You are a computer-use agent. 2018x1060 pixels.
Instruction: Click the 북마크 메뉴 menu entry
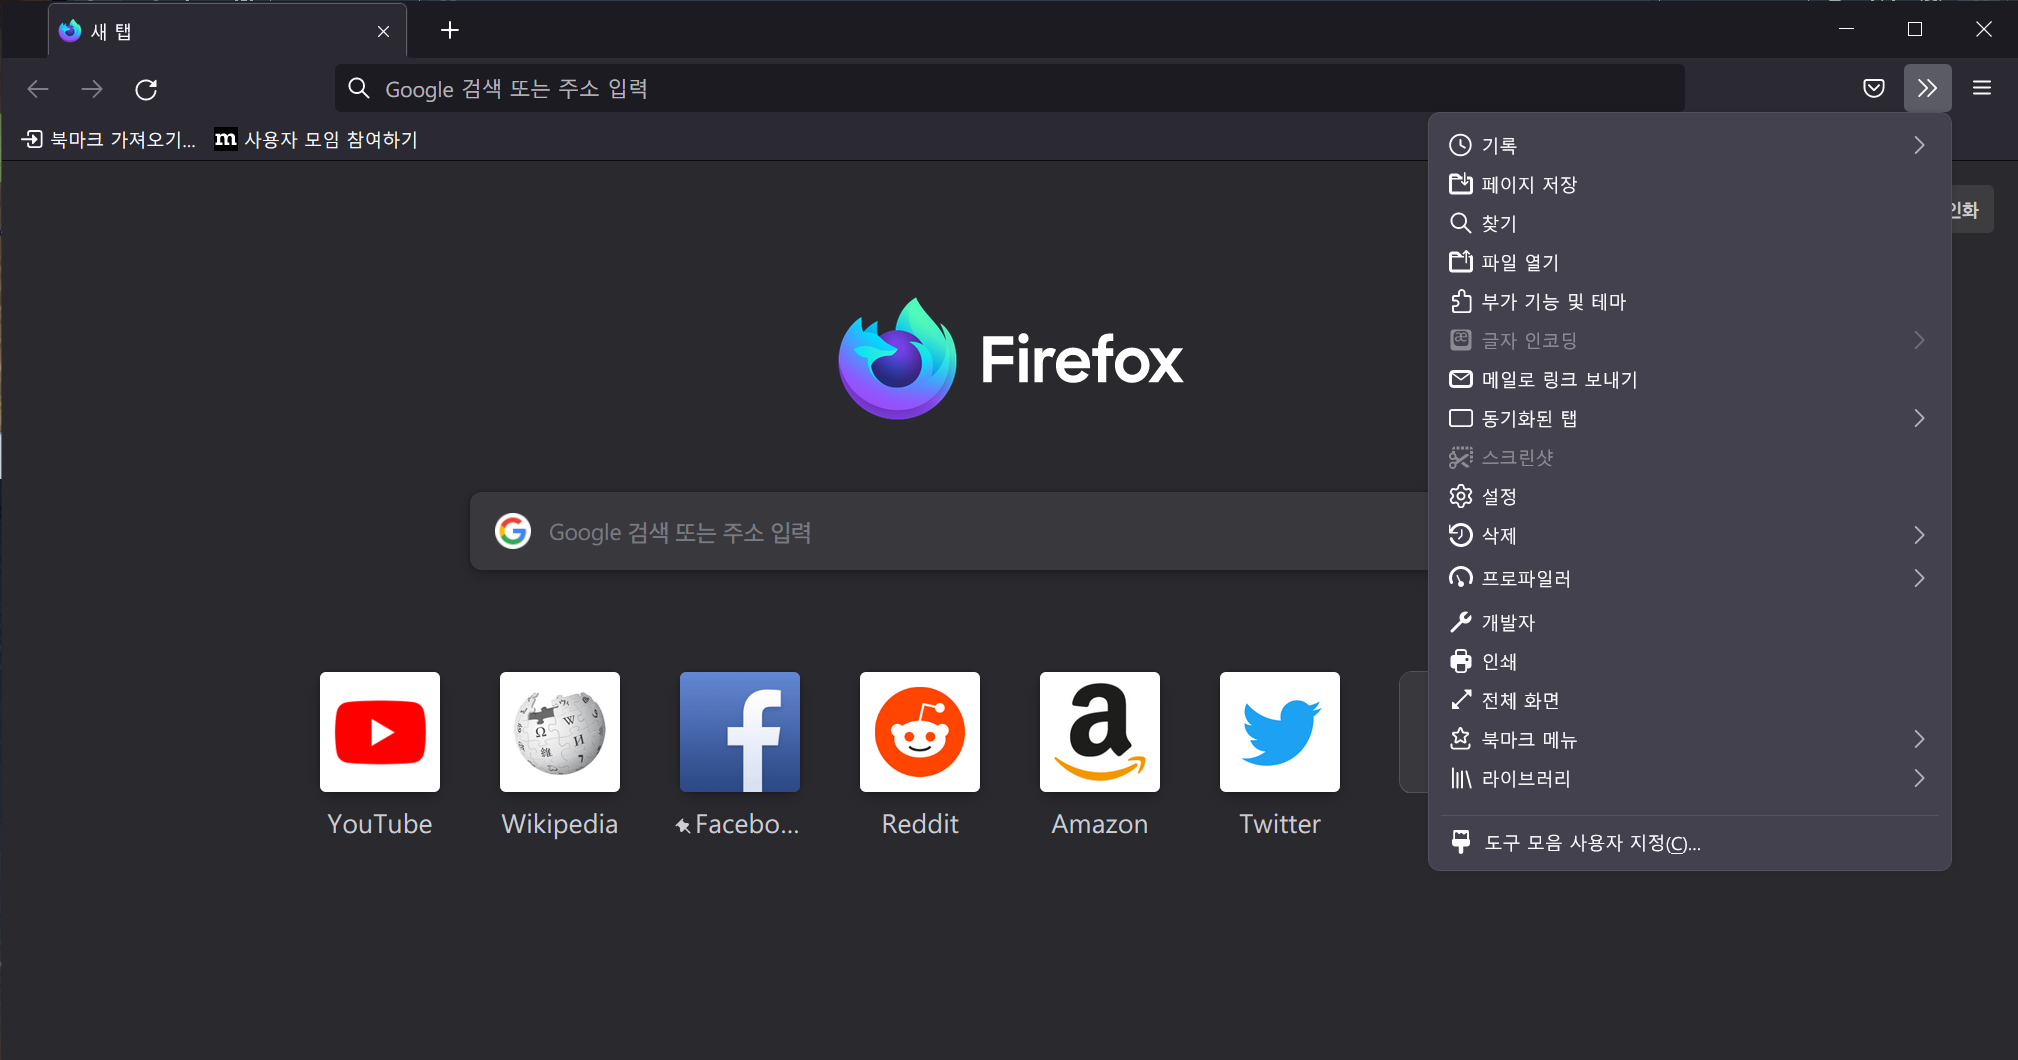tap(1689, 739)
